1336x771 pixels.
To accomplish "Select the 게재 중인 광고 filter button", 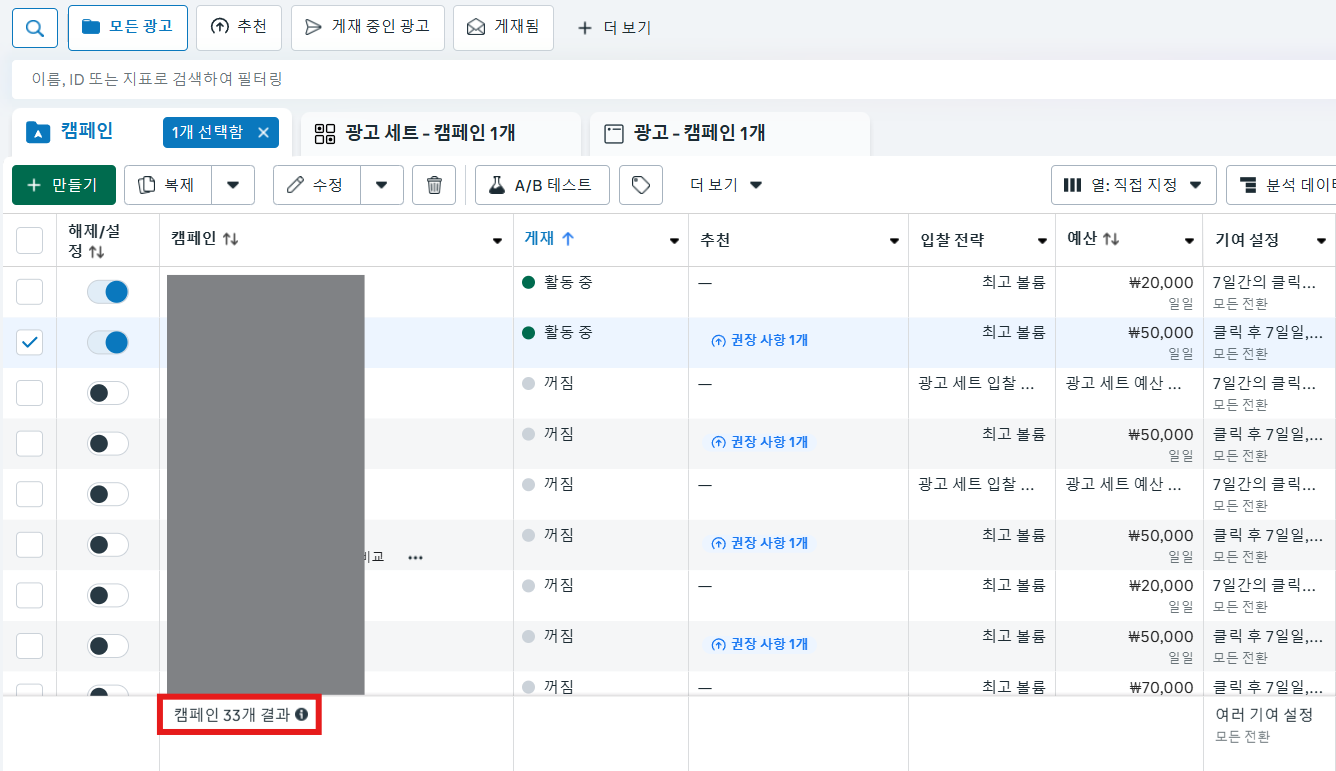I will 367,27.
